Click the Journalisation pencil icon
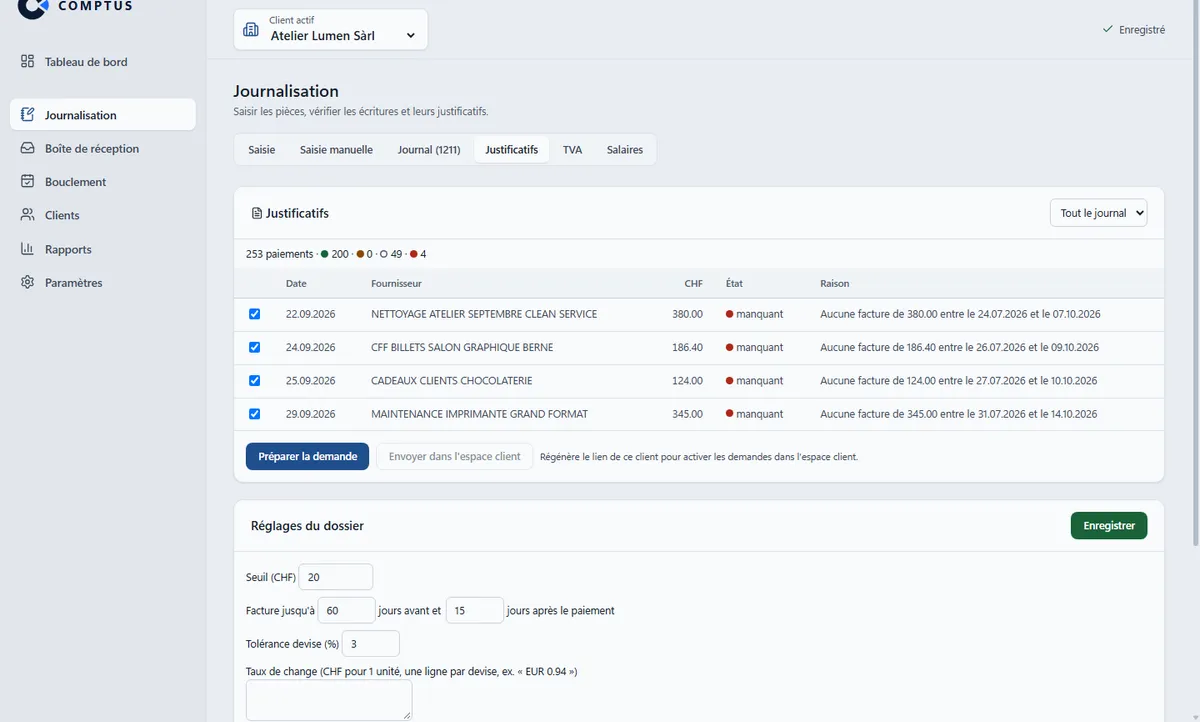 28,115
